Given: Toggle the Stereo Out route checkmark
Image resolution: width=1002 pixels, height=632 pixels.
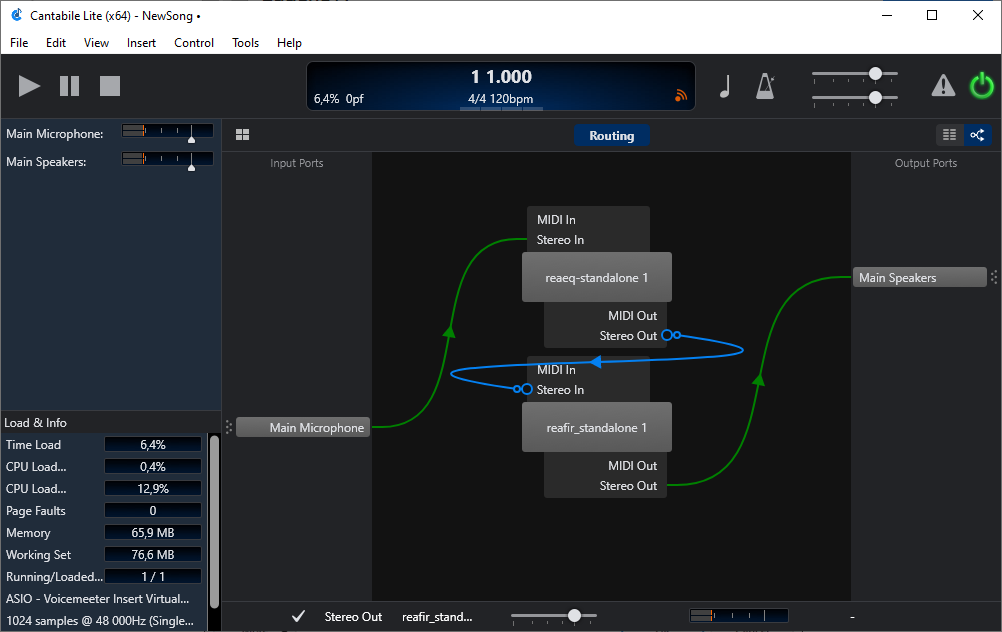Looking at the screenshot, I should tap(298, 616).
